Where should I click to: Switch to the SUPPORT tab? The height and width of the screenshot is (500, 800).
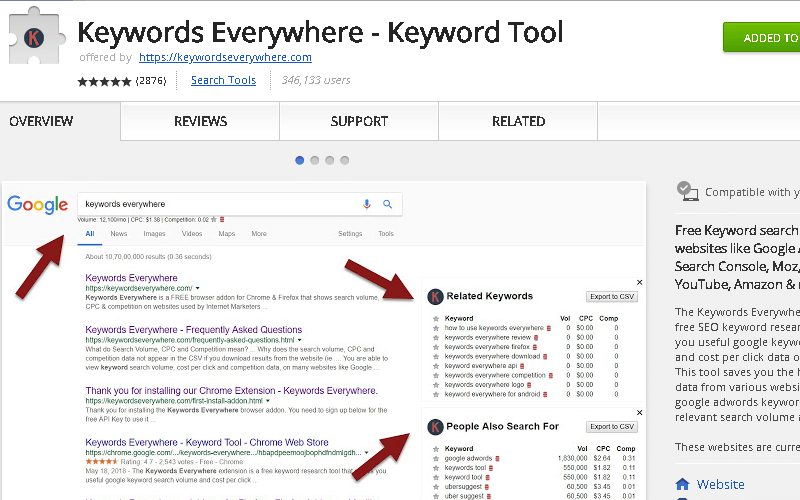tap(359, 121)
